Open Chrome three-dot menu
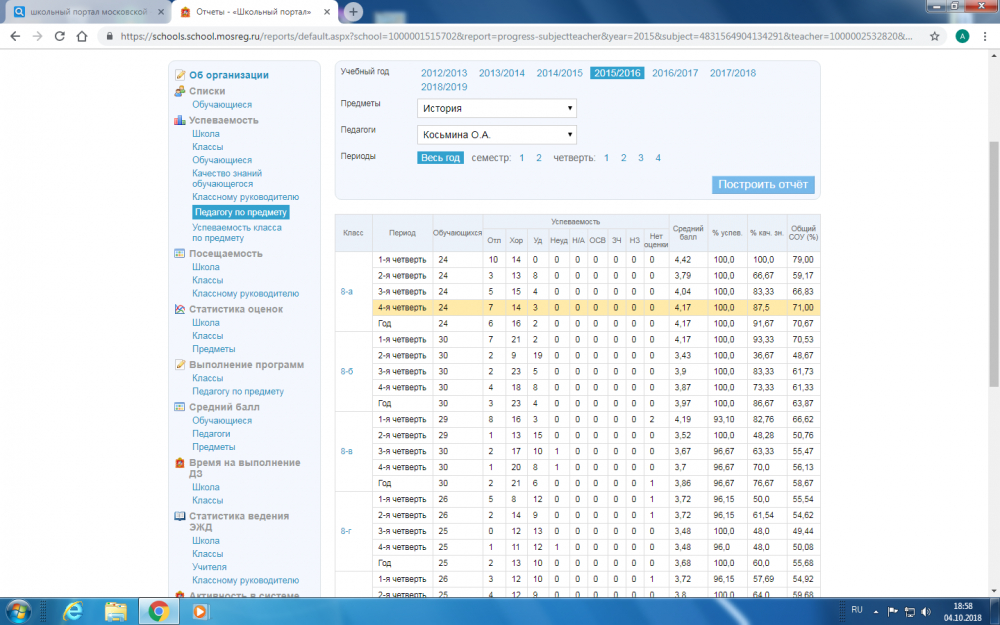Screen dimensions: 1000x625 [986, 36]
